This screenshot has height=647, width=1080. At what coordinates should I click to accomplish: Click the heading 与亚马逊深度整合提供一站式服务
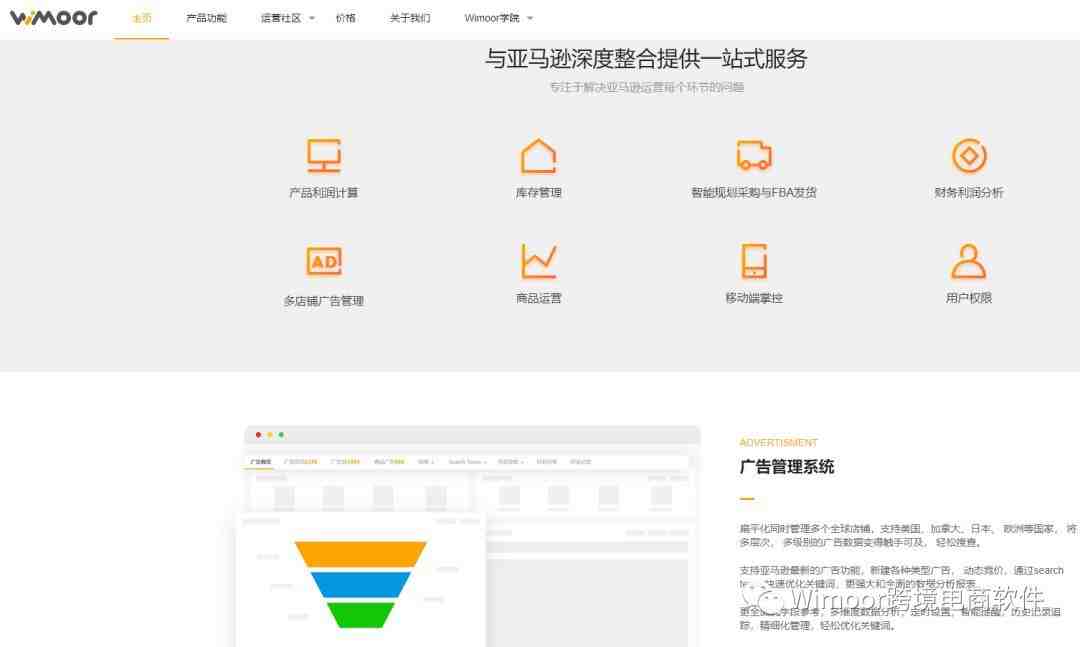[x=646, y=59]
